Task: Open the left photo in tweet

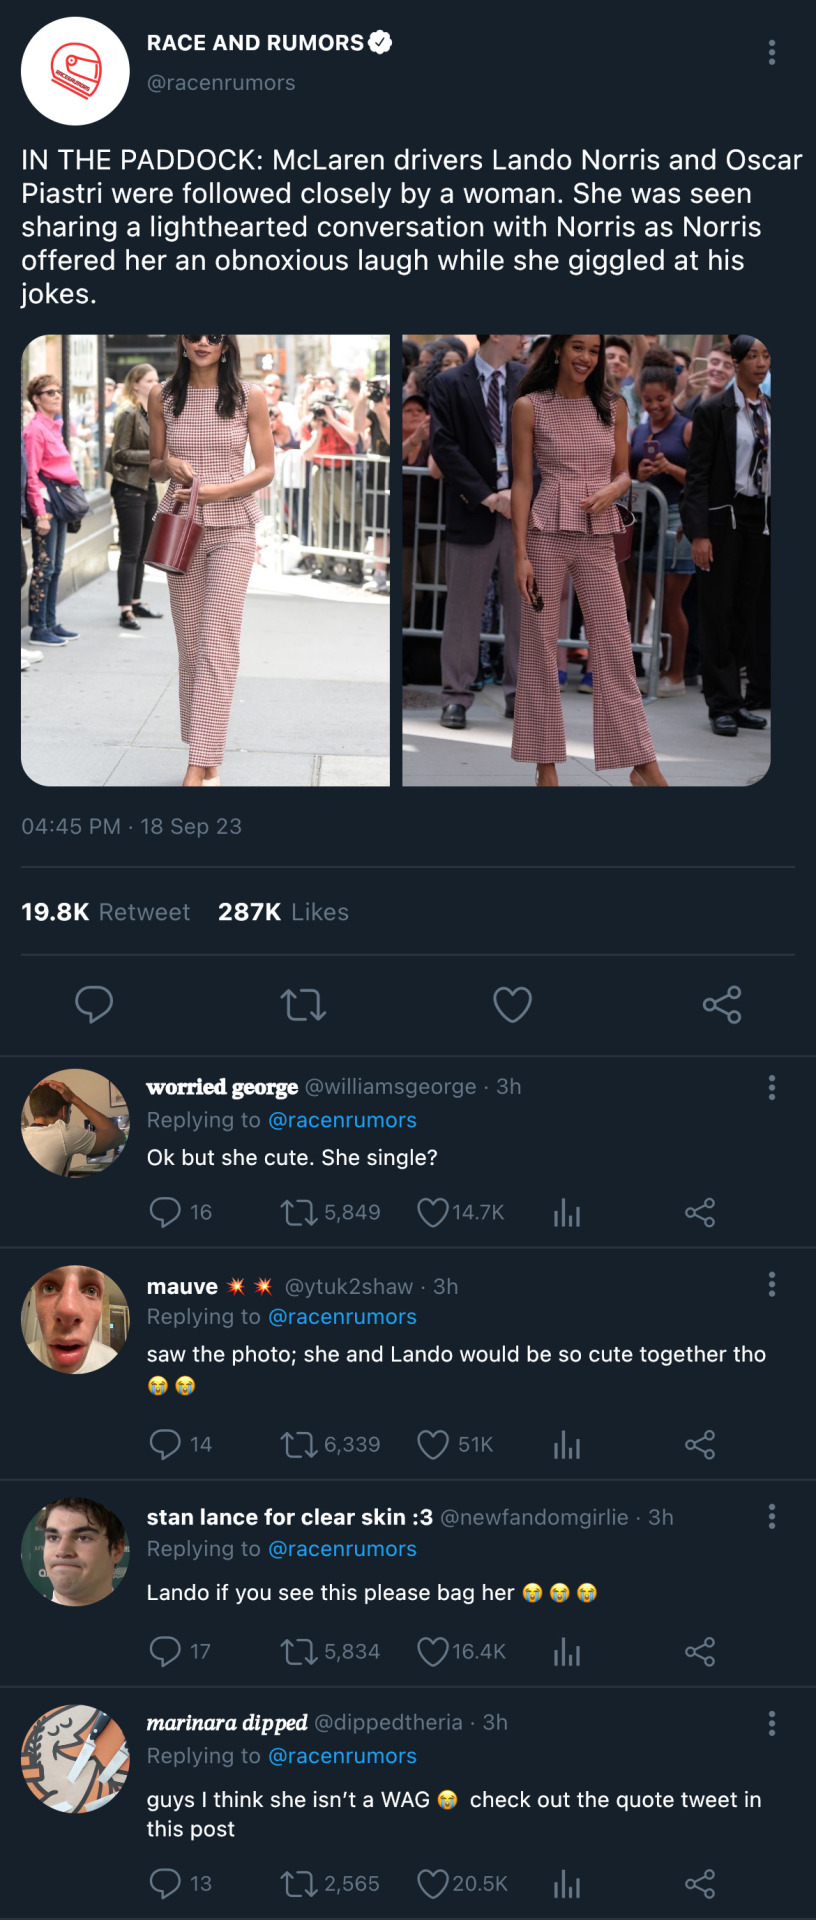Action: [206, 560]
